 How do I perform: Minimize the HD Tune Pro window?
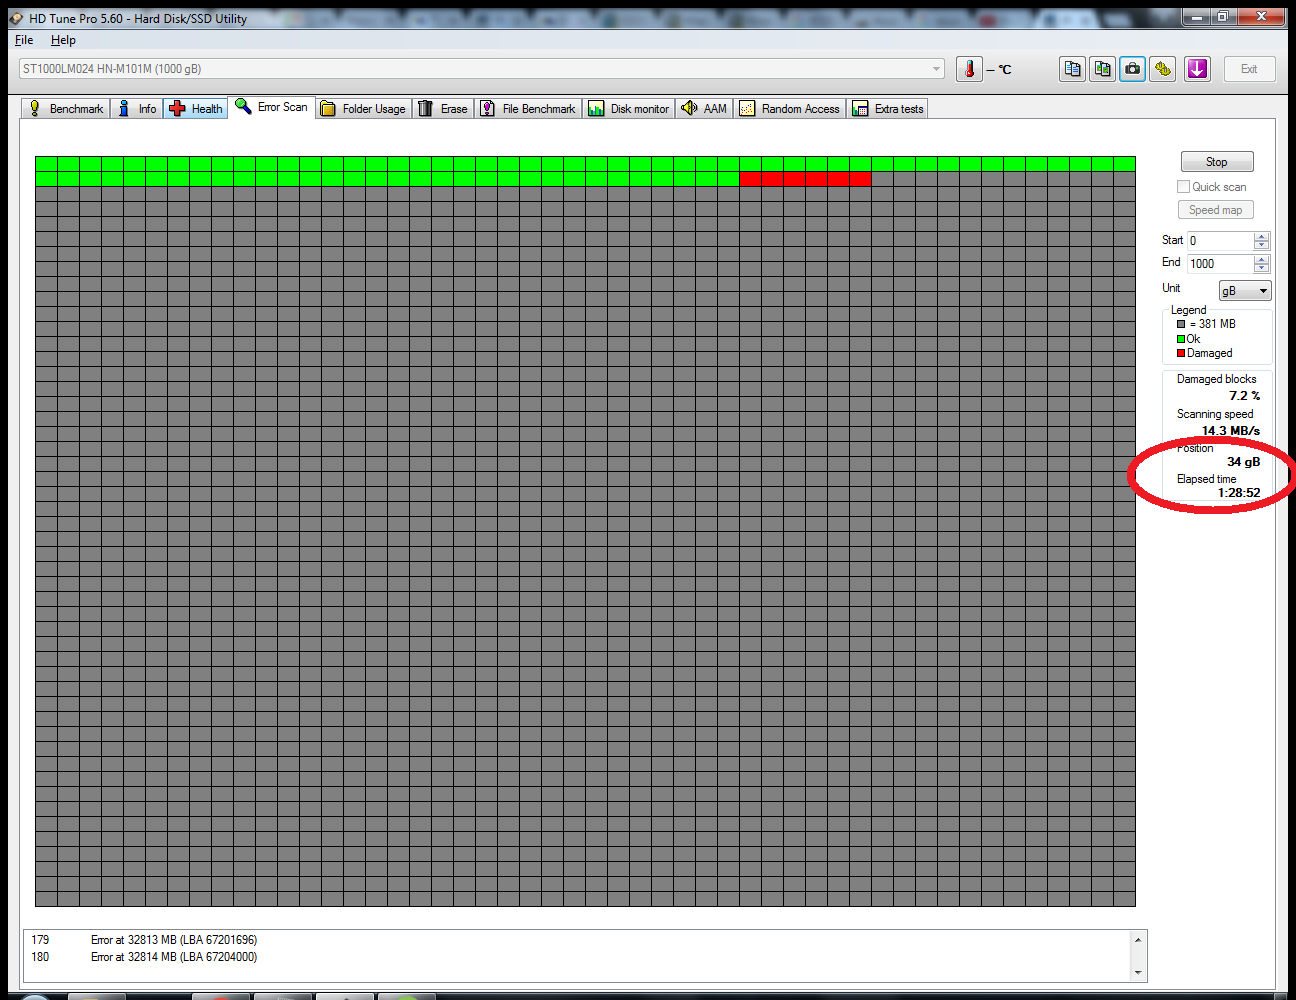point(1197,16)
